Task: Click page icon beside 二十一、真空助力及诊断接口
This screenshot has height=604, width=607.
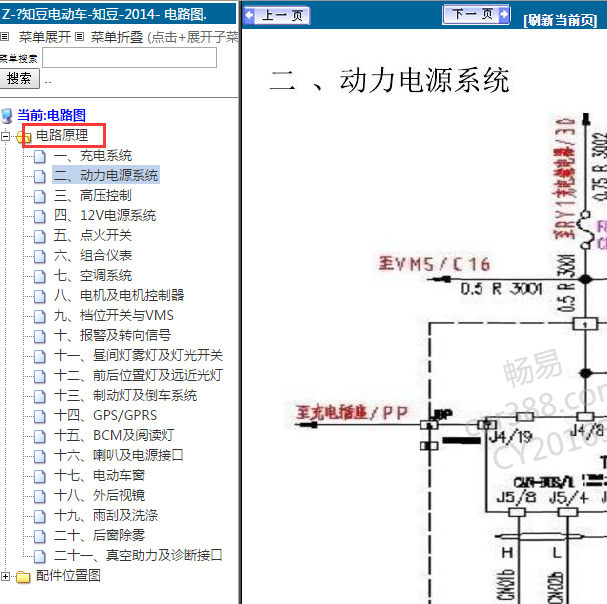Action: point(39,557)
